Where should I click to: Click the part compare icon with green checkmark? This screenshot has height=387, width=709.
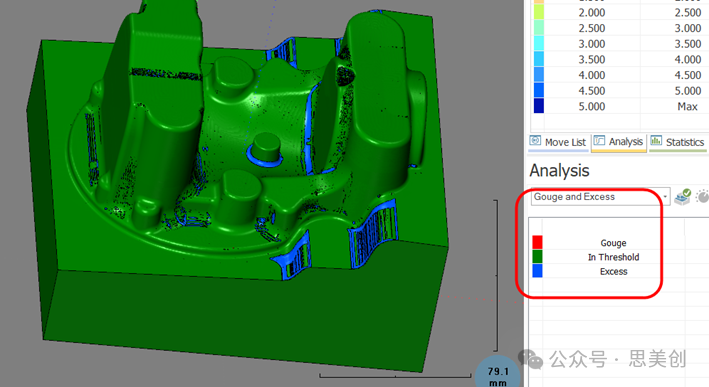(682, 197)
